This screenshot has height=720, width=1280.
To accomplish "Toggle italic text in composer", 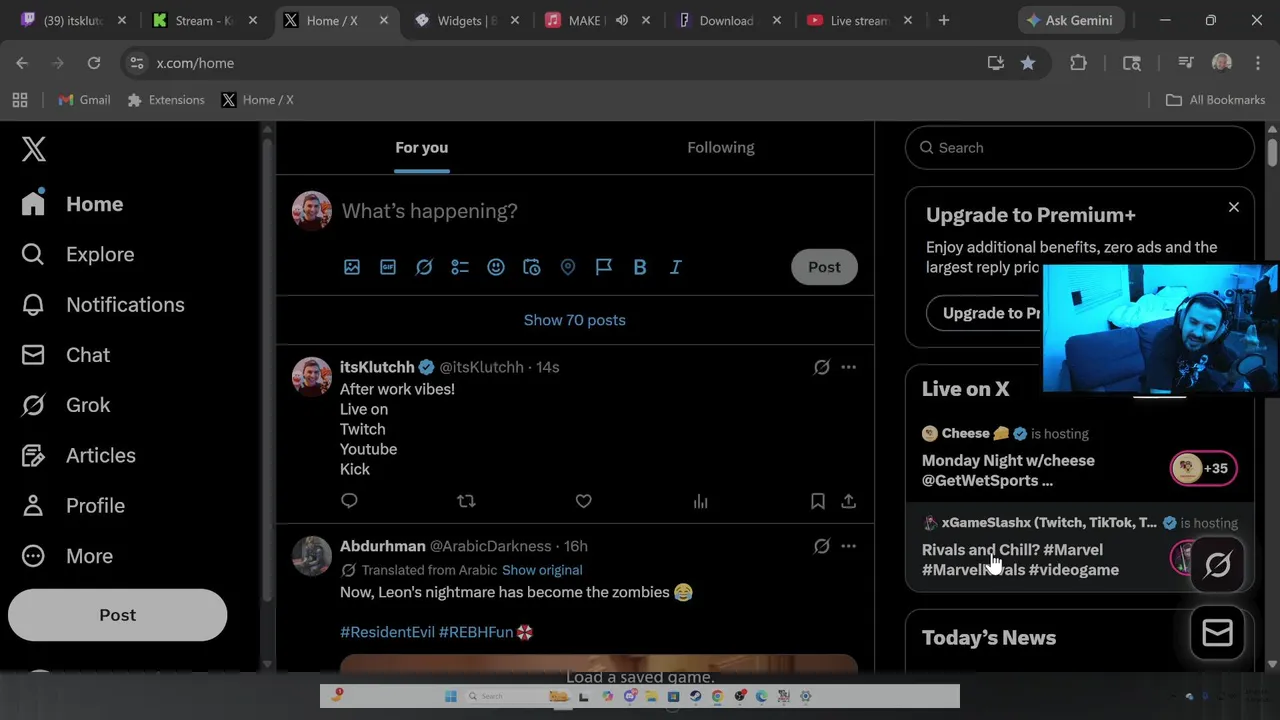I will (x=676, y=267).
